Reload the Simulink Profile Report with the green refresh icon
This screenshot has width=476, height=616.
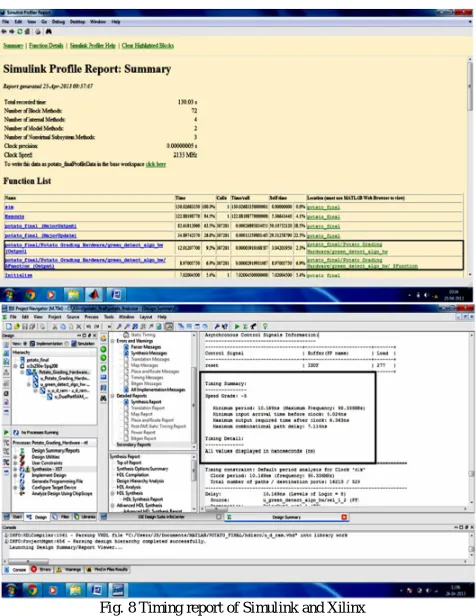pyautogui.click(x=19, y=31)
